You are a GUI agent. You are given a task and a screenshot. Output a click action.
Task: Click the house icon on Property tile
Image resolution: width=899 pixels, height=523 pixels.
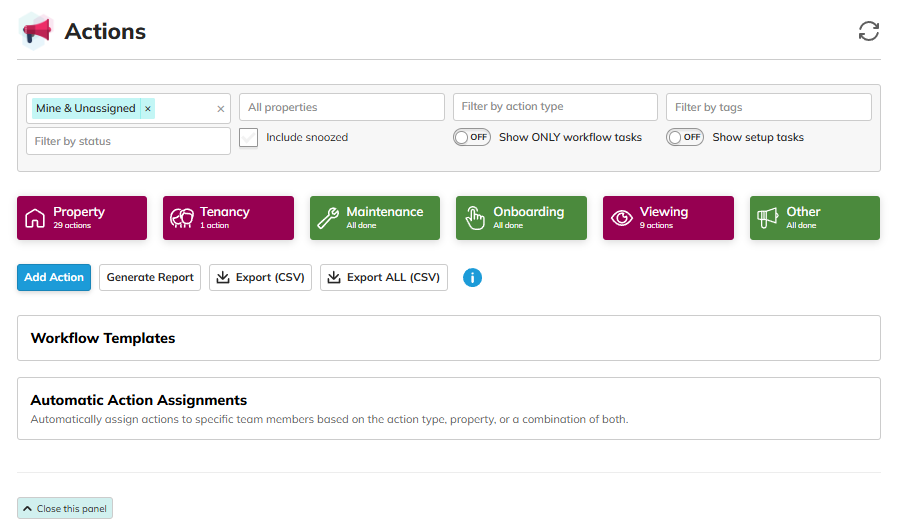35,218
